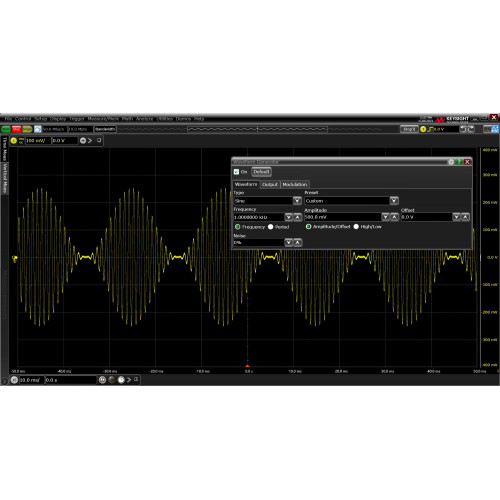The width and height of the screenshot is (500, 500).
Task: Open the Analyze menu
Action: click(x=144, y=119)
